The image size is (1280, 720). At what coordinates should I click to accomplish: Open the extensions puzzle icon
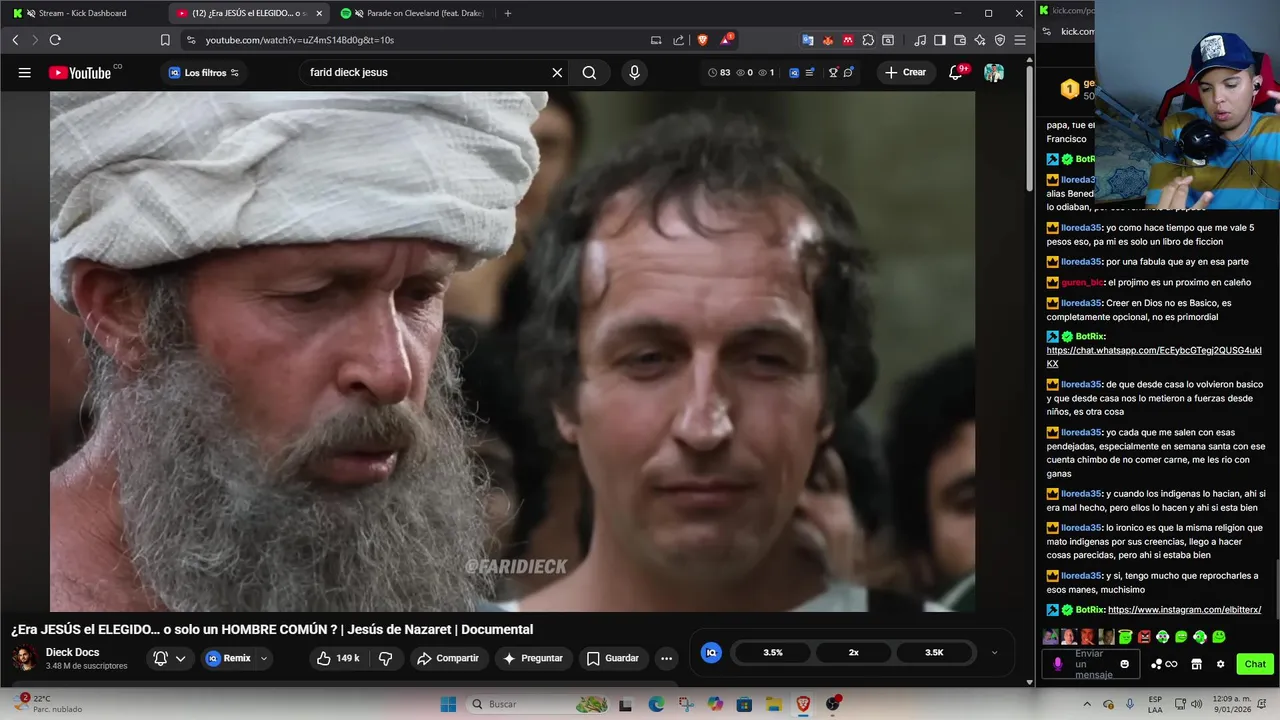tap(868, 40)
